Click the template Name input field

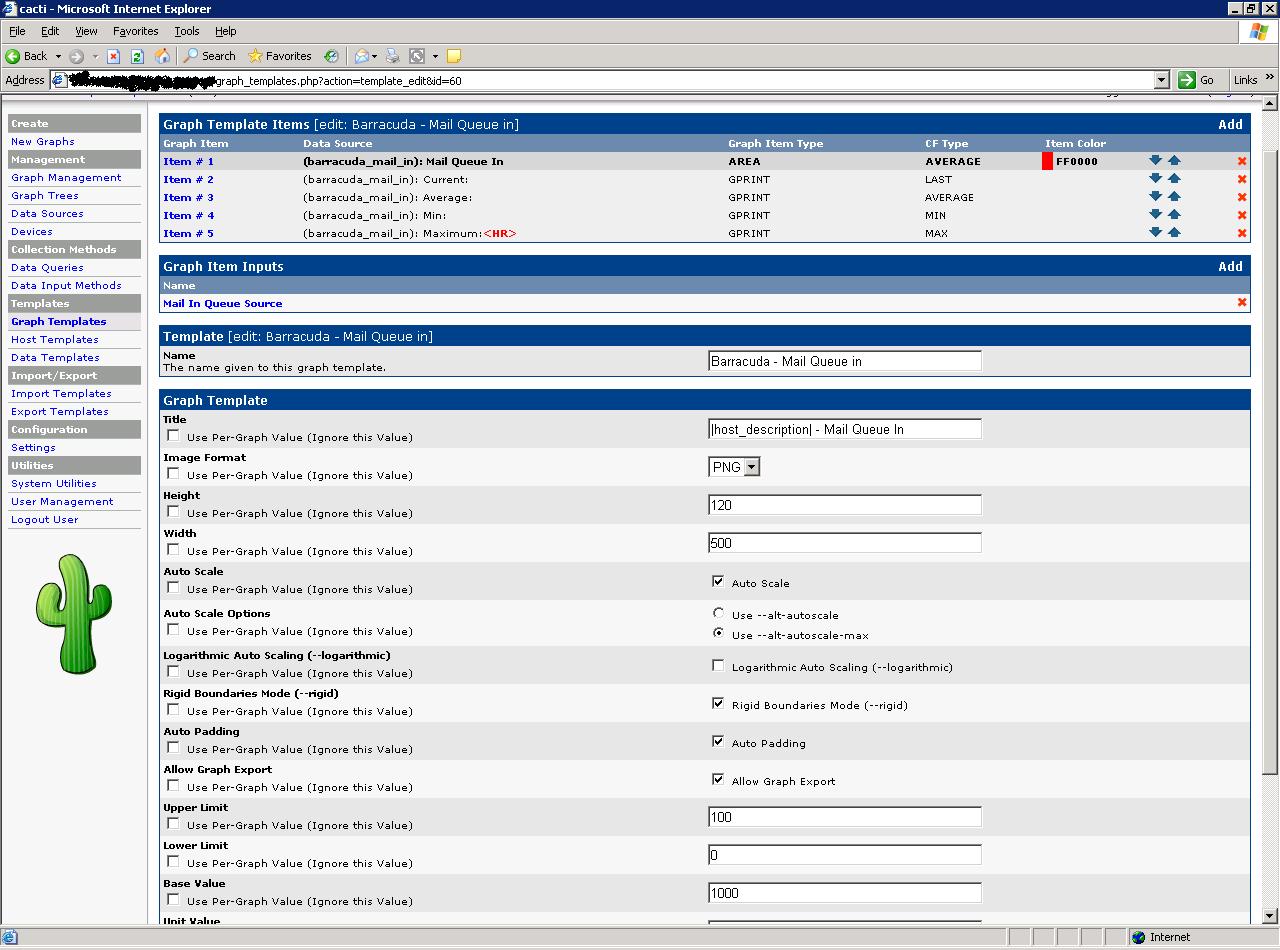(845, 361)
